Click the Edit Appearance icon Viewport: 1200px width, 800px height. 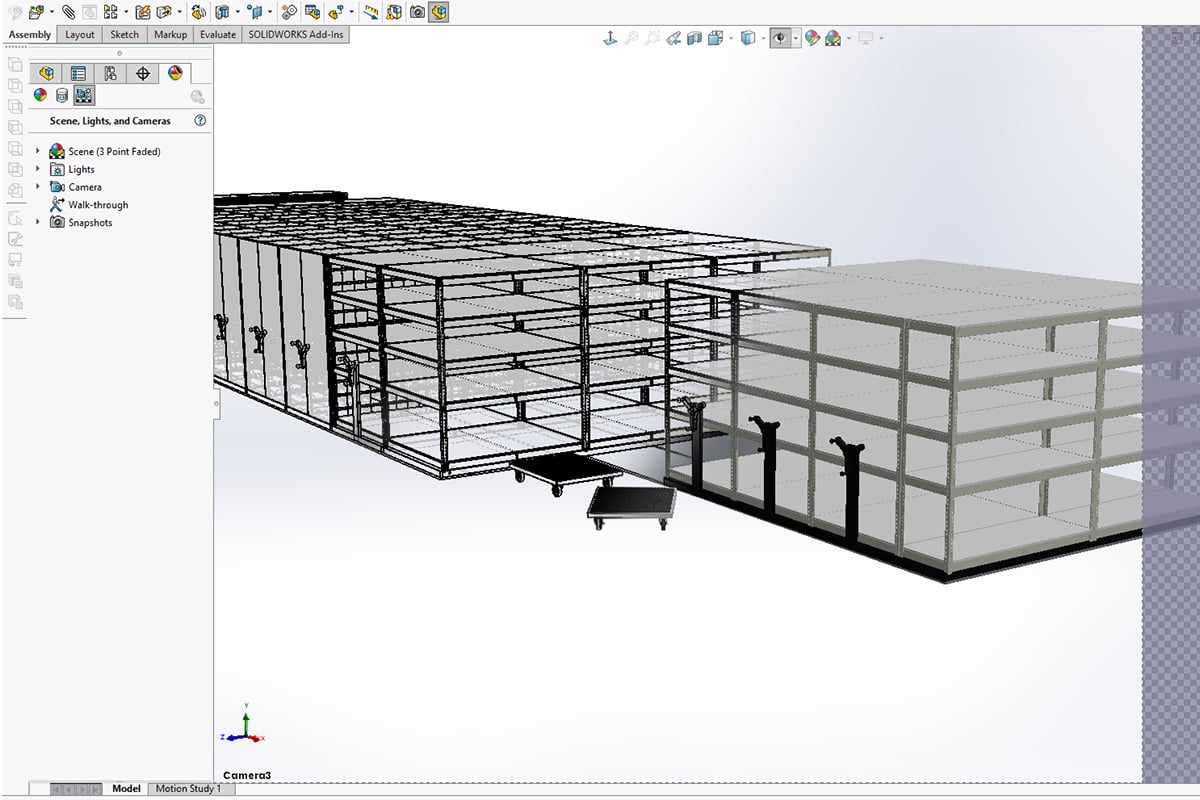point(812,38)
